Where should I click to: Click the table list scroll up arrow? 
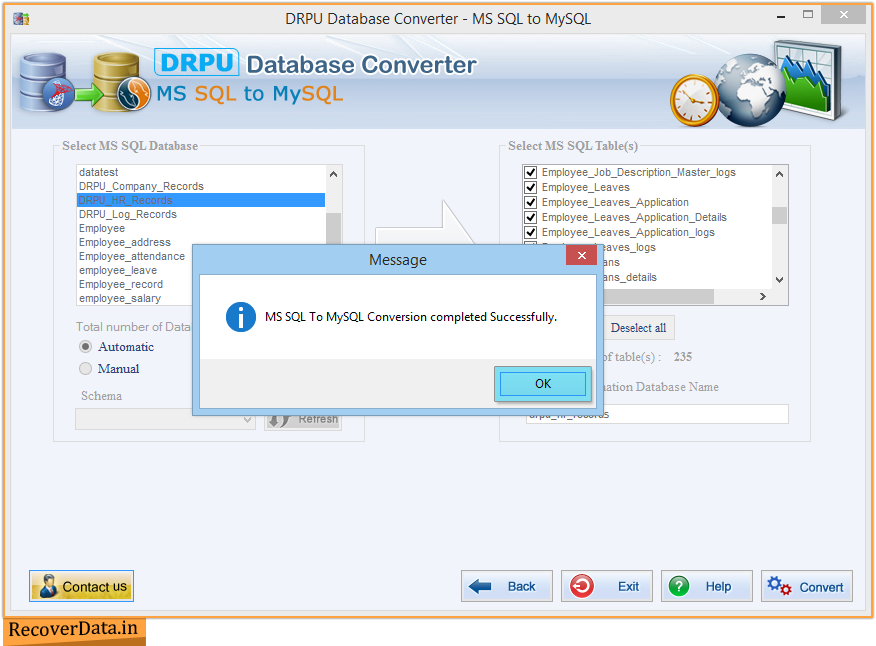(779, 174)
